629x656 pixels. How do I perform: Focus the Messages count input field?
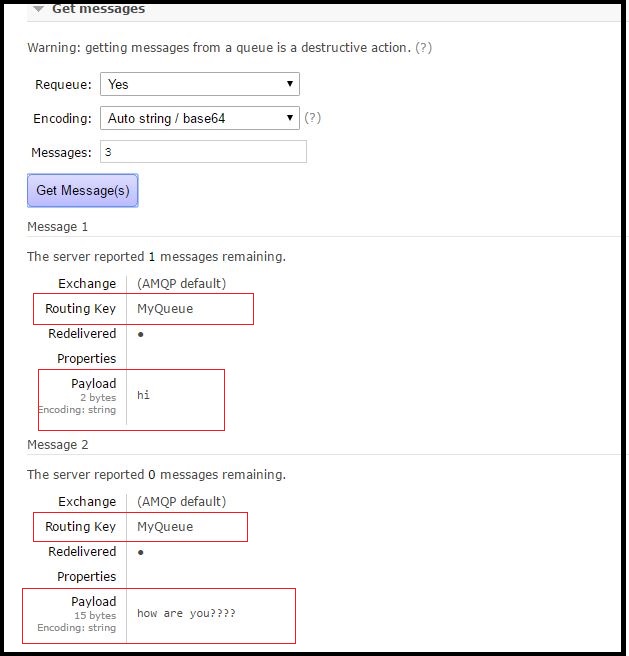point(203,152)
